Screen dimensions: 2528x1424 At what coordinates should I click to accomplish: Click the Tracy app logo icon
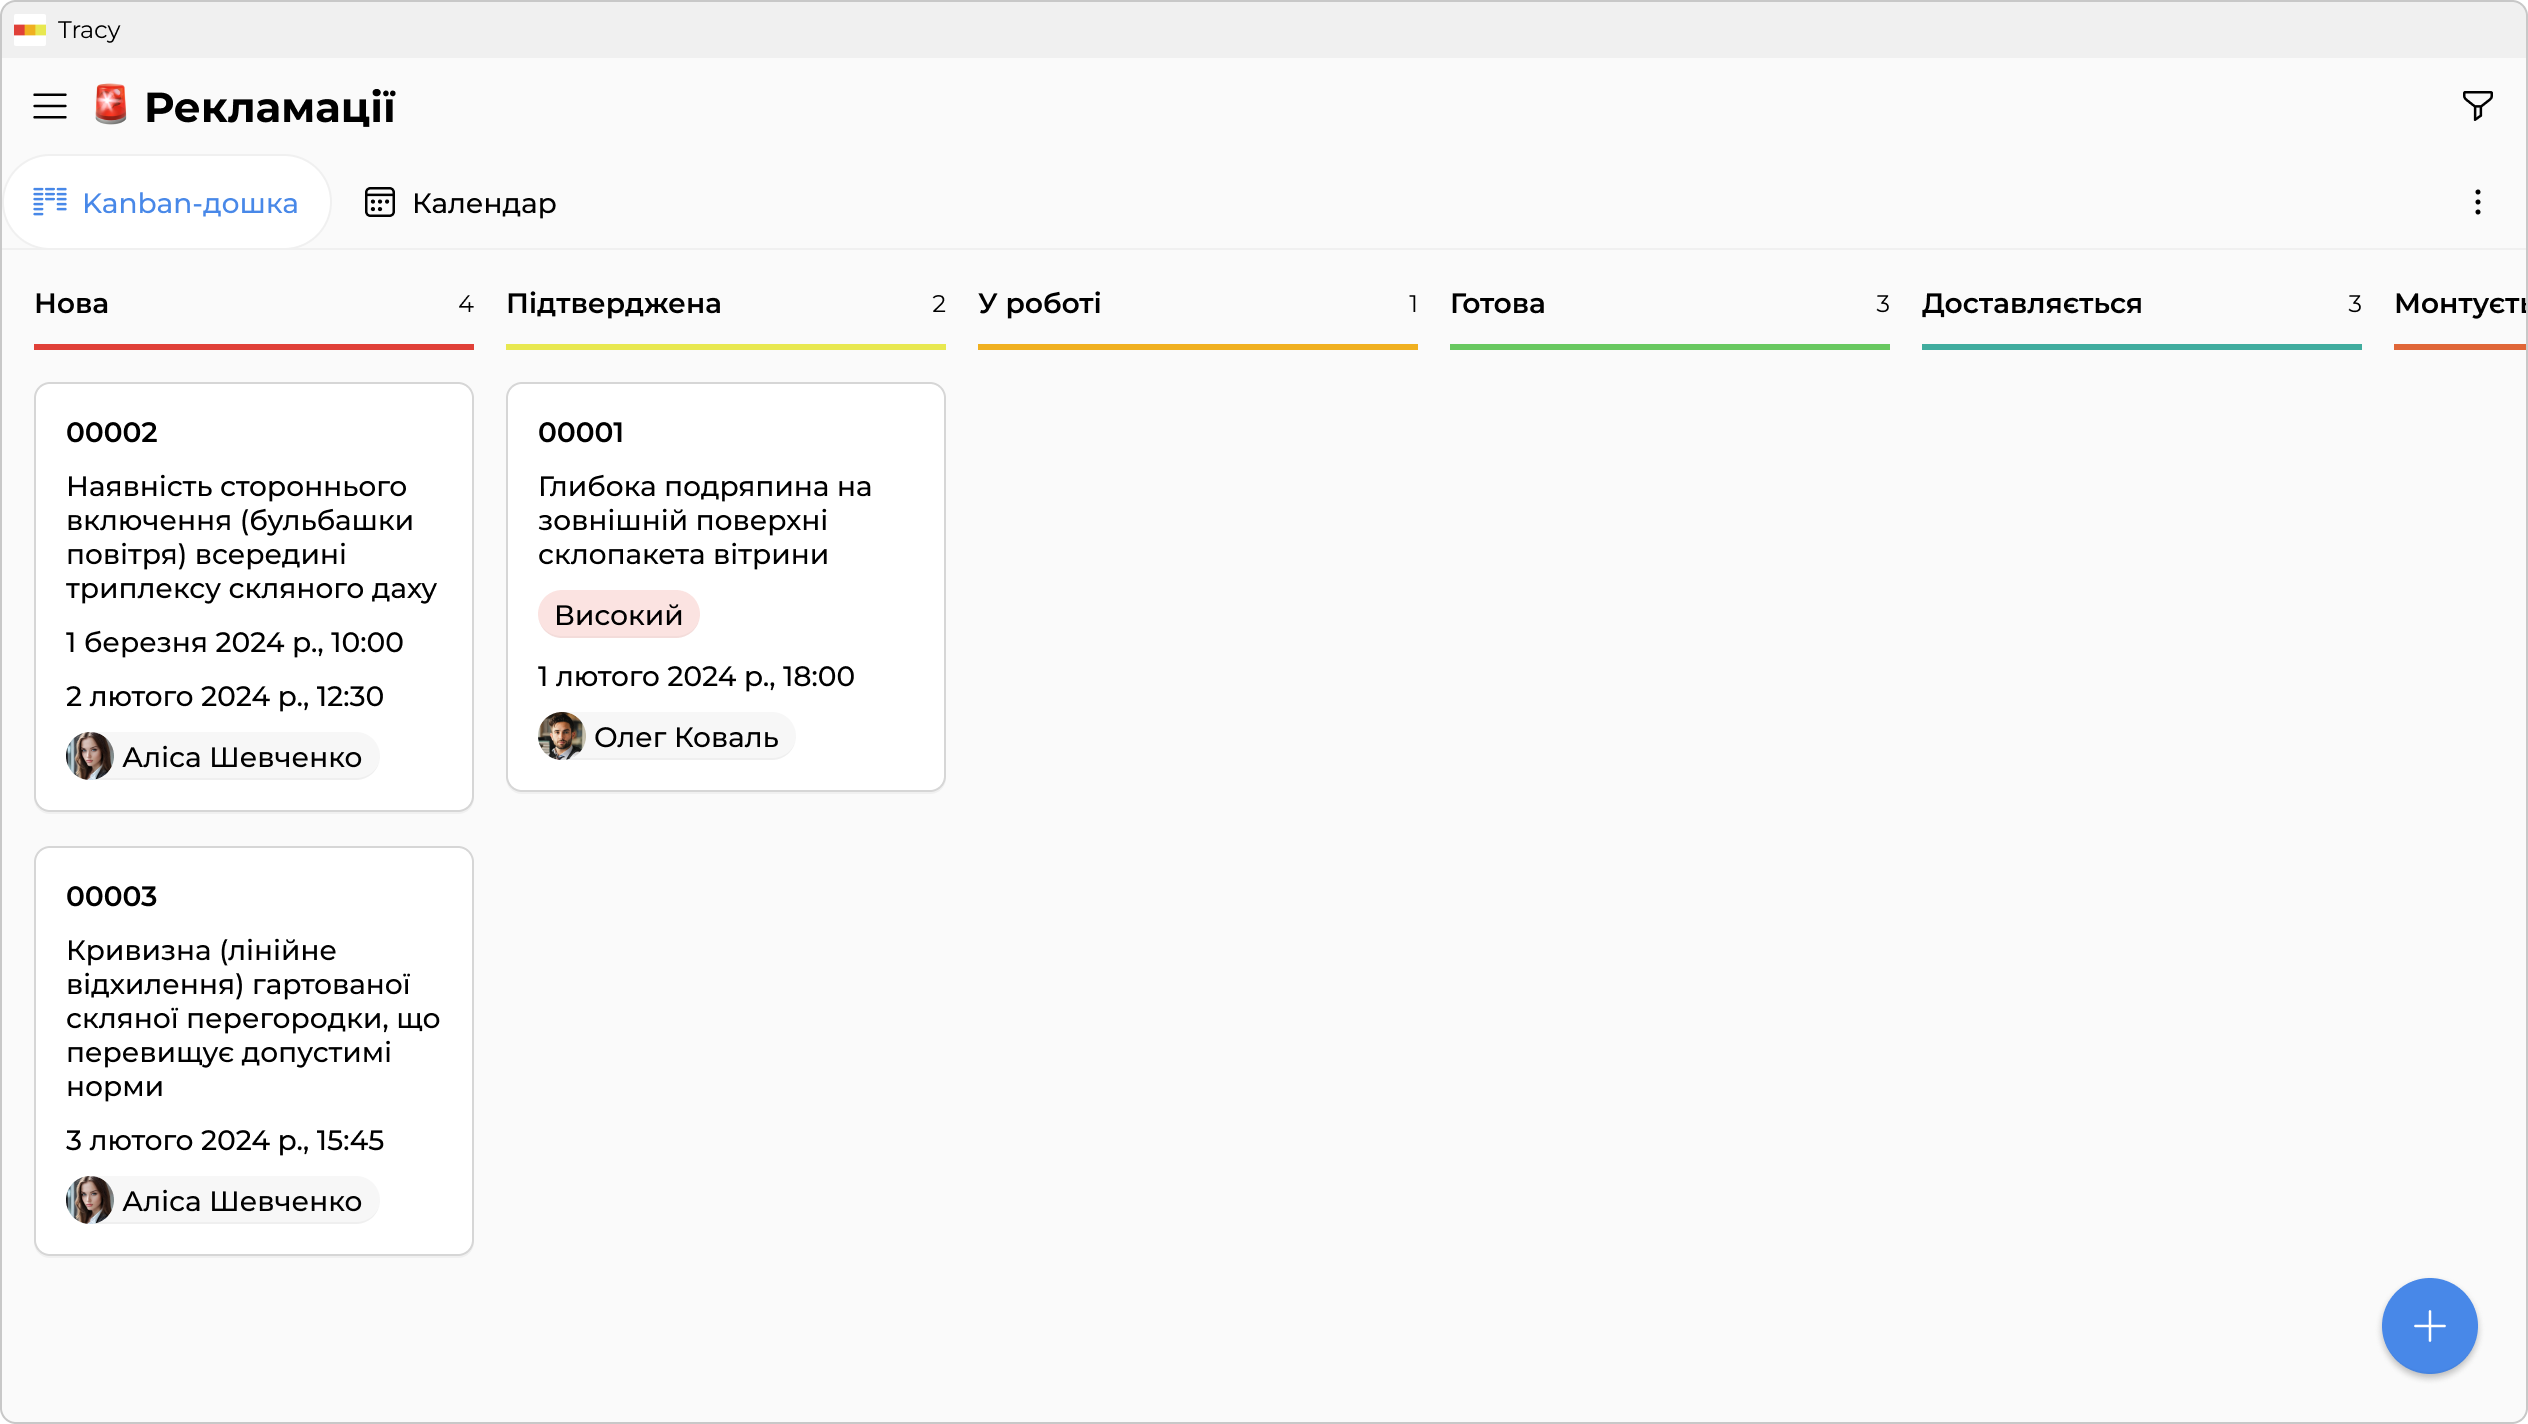pyautogui.click(x=29, y=30)
